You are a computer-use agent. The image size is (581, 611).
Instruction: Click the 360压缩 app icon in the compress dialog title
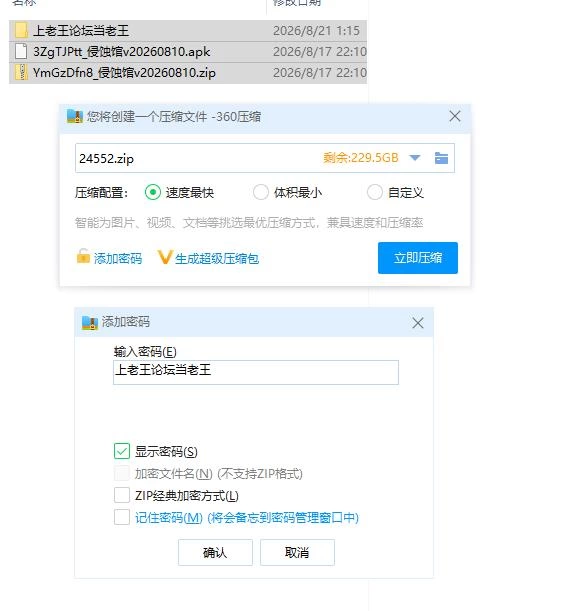click(x=75, y=116)
